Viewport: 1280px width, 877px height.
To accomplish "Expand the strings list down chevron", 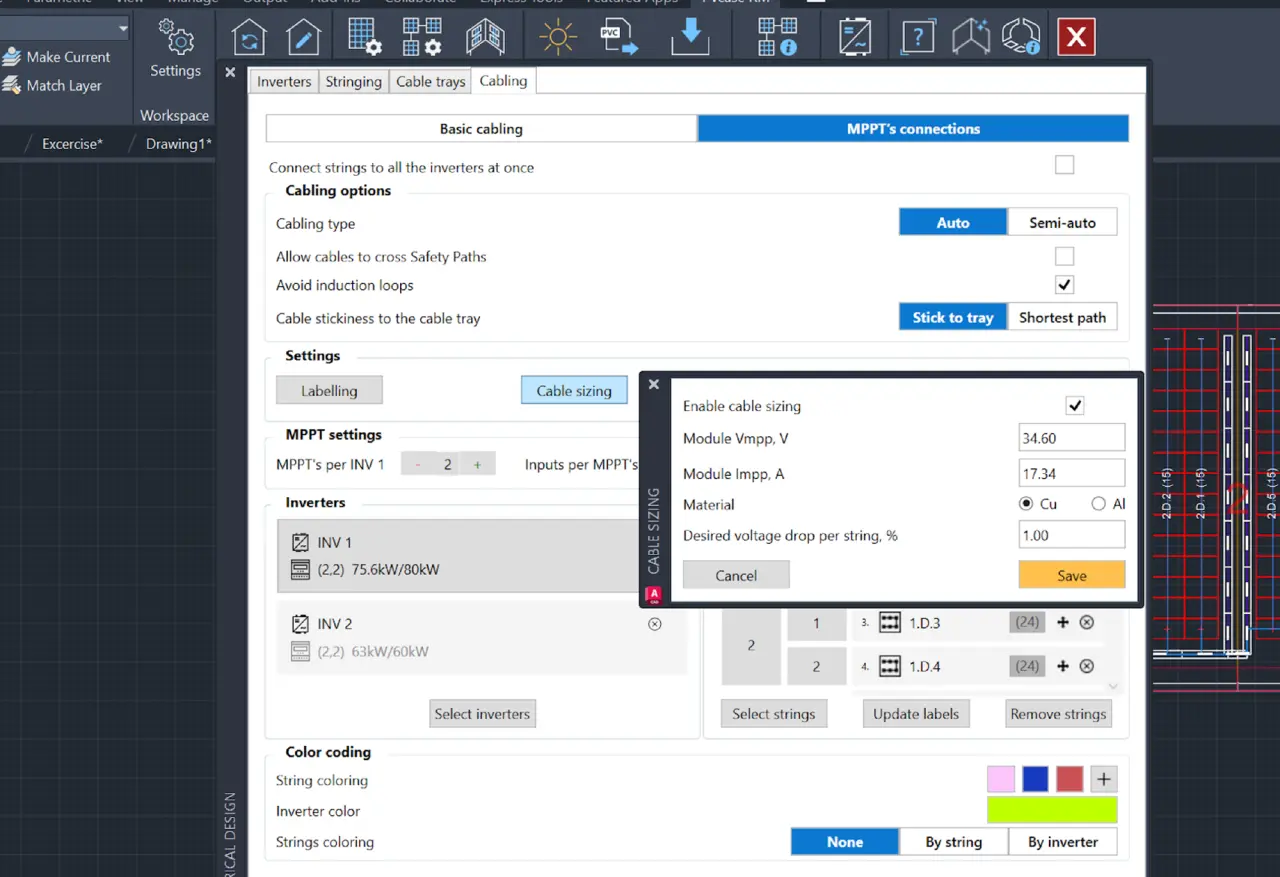I will (x=1113, y=686).
